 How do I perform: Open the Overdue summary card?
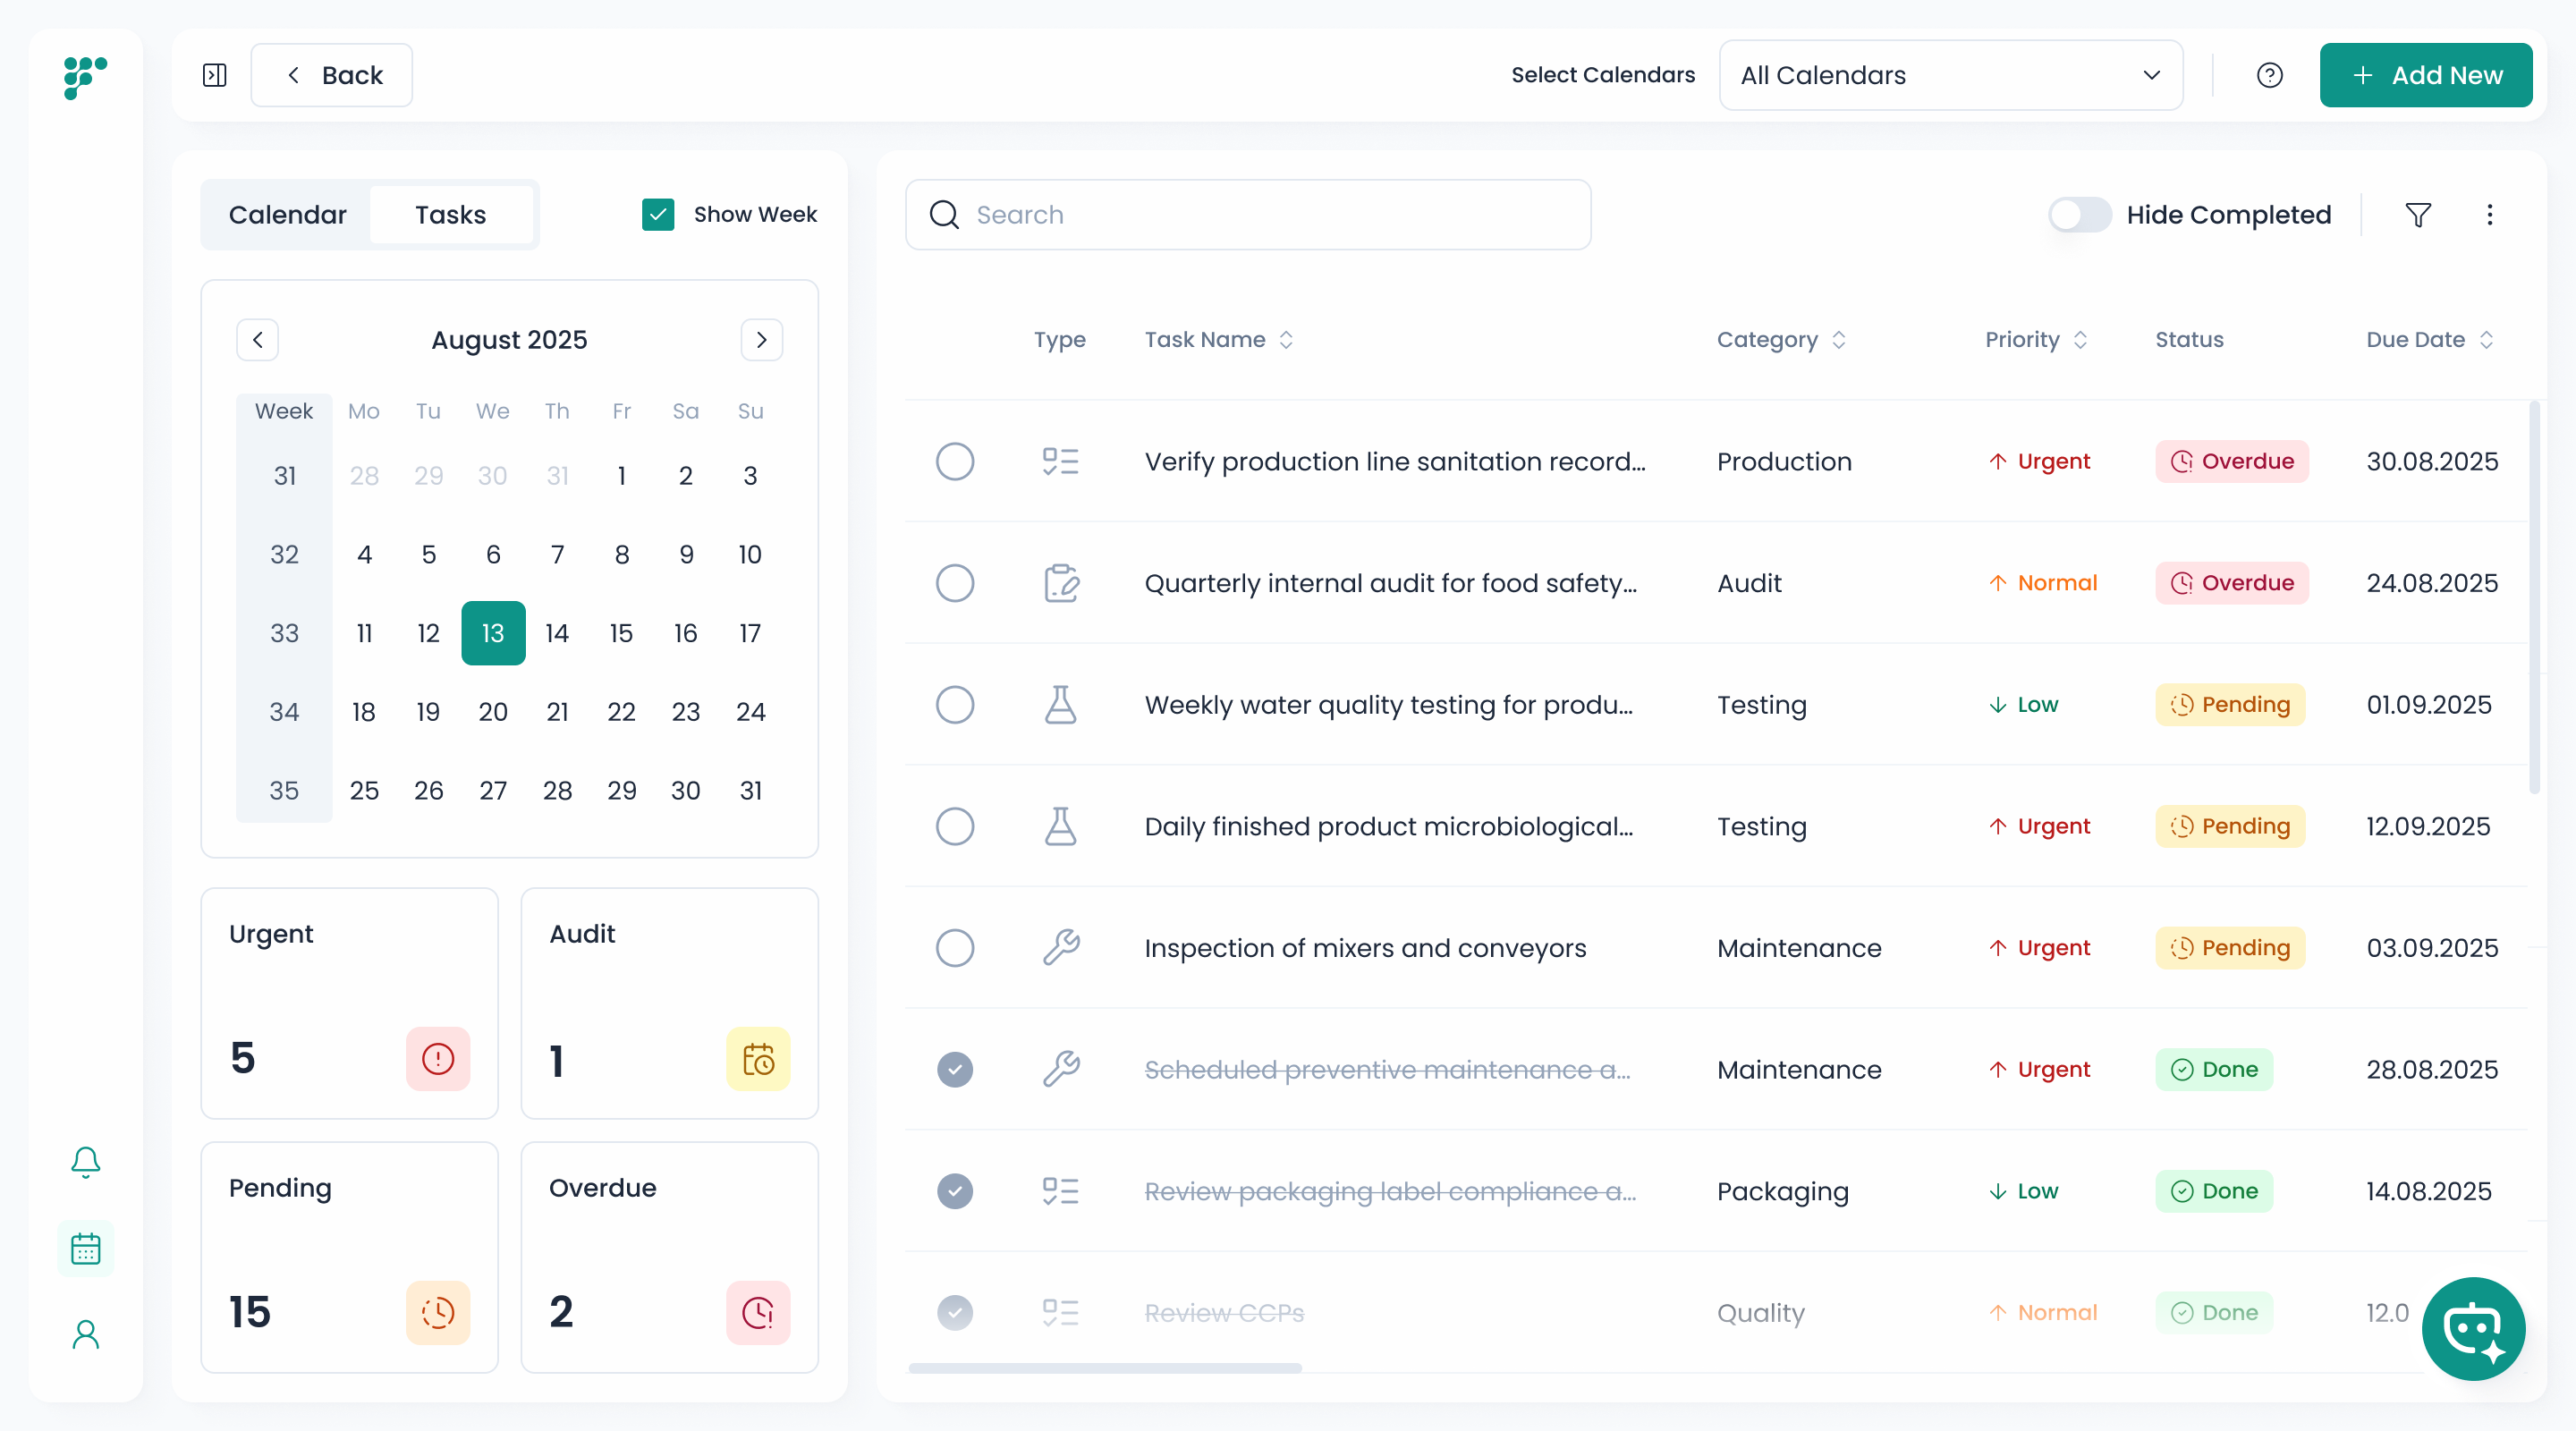669,1257
